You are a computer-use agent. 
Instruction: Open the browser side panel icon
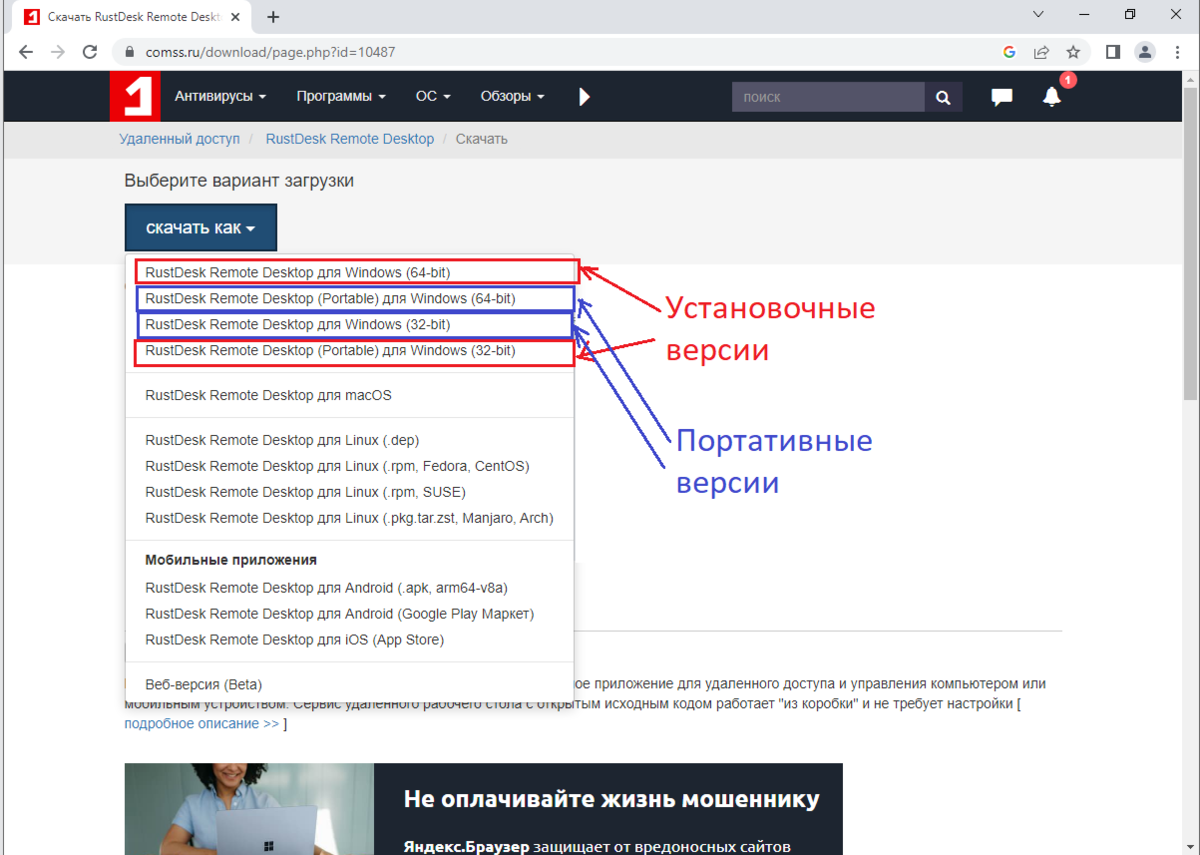coord(1113,52)
